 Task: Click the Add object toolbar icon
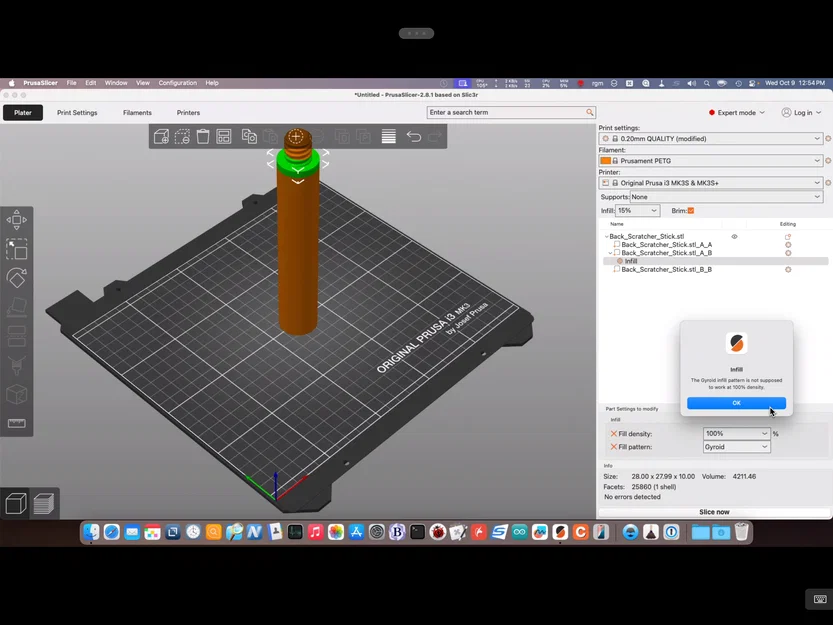click(162, 137)
